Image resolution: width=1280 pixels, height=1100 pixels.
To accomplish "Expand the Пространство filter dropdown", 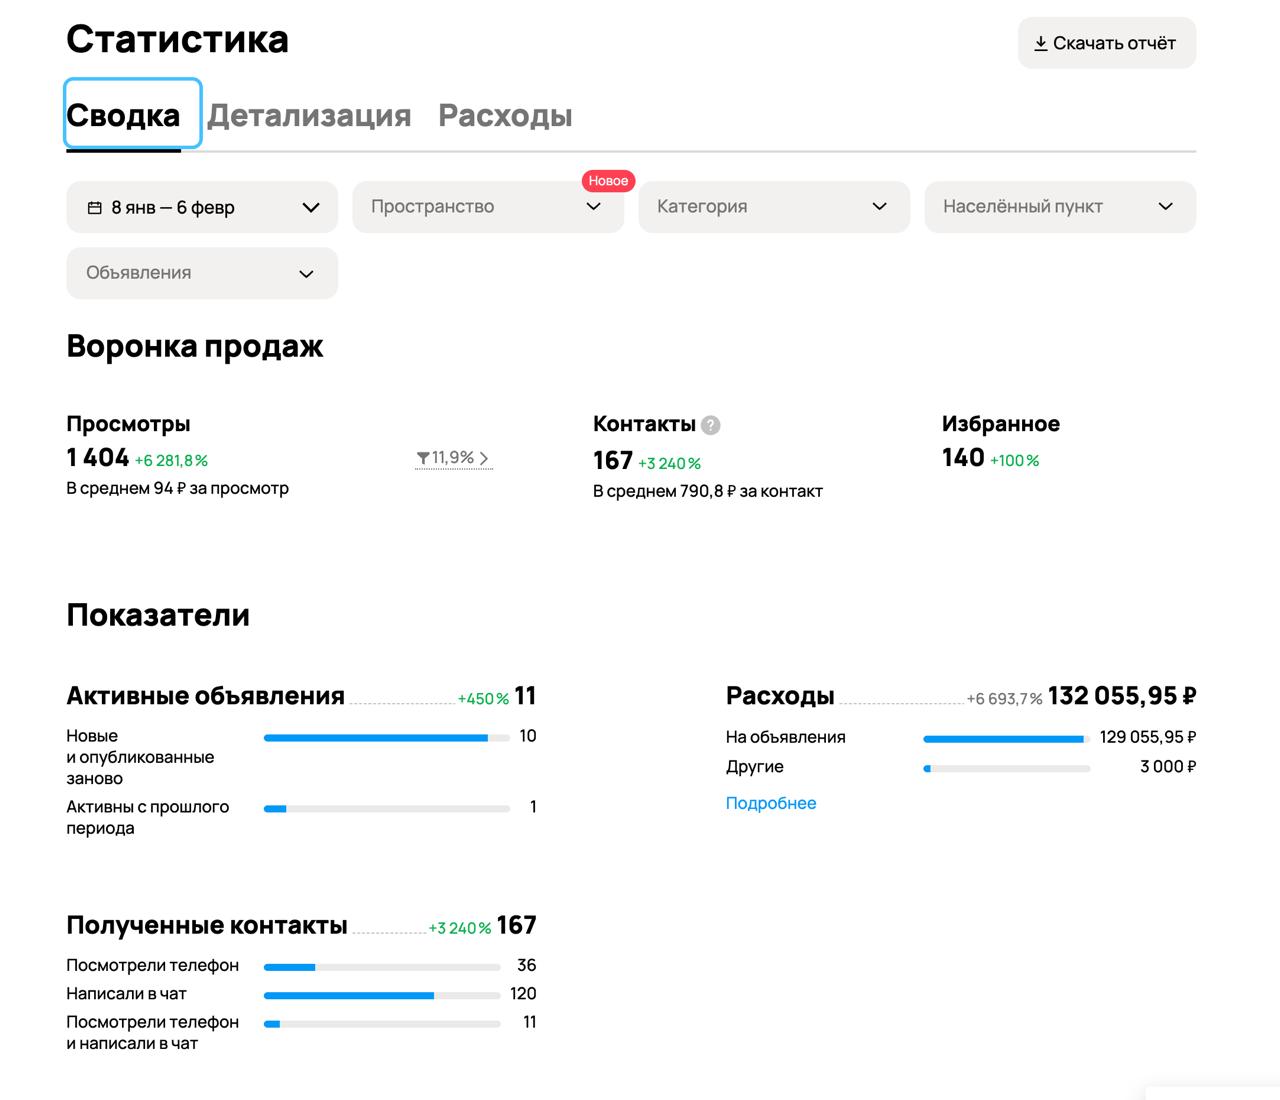I will (x=487, y=207).
